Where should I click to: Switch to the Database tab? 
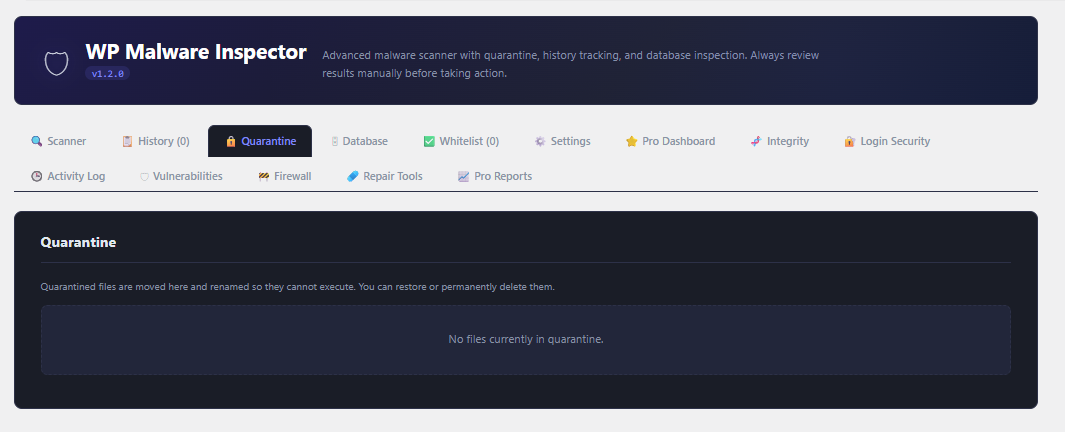pos(364,141)
